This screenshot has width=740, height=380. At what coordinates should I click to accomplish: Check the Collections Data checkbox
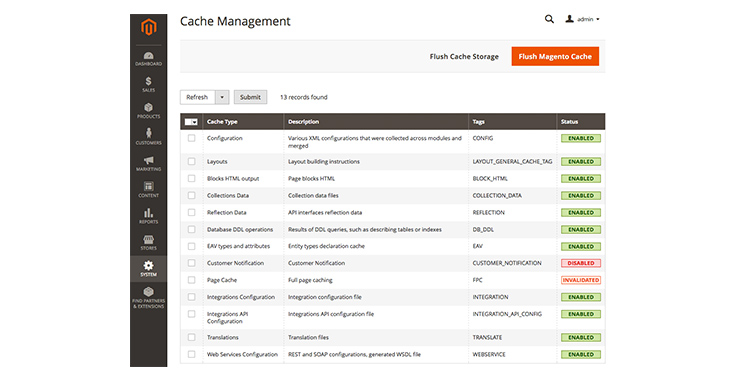(192, 195)
